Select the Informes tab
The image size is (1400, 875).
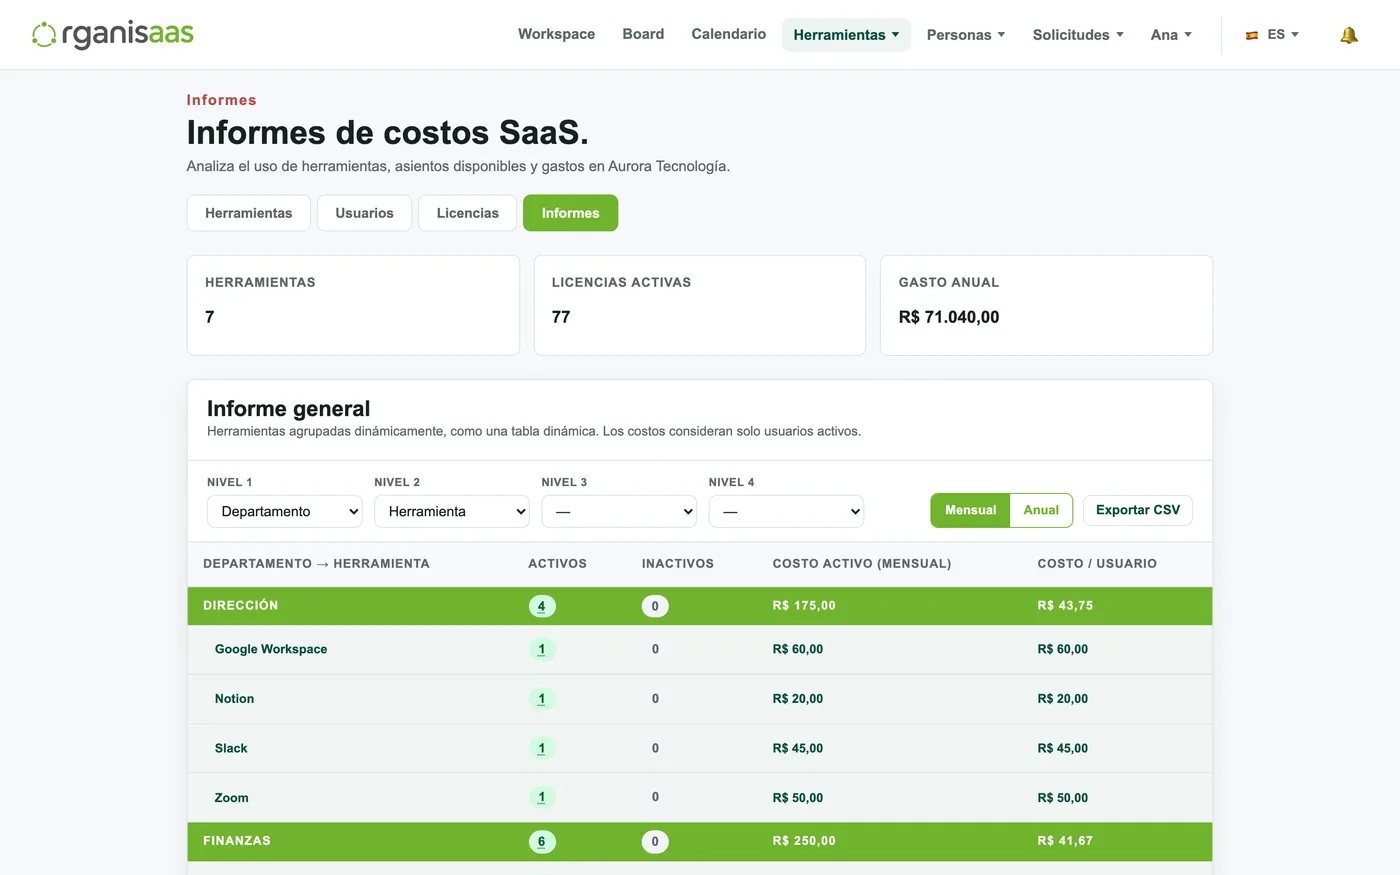click(x=570, y=213)
